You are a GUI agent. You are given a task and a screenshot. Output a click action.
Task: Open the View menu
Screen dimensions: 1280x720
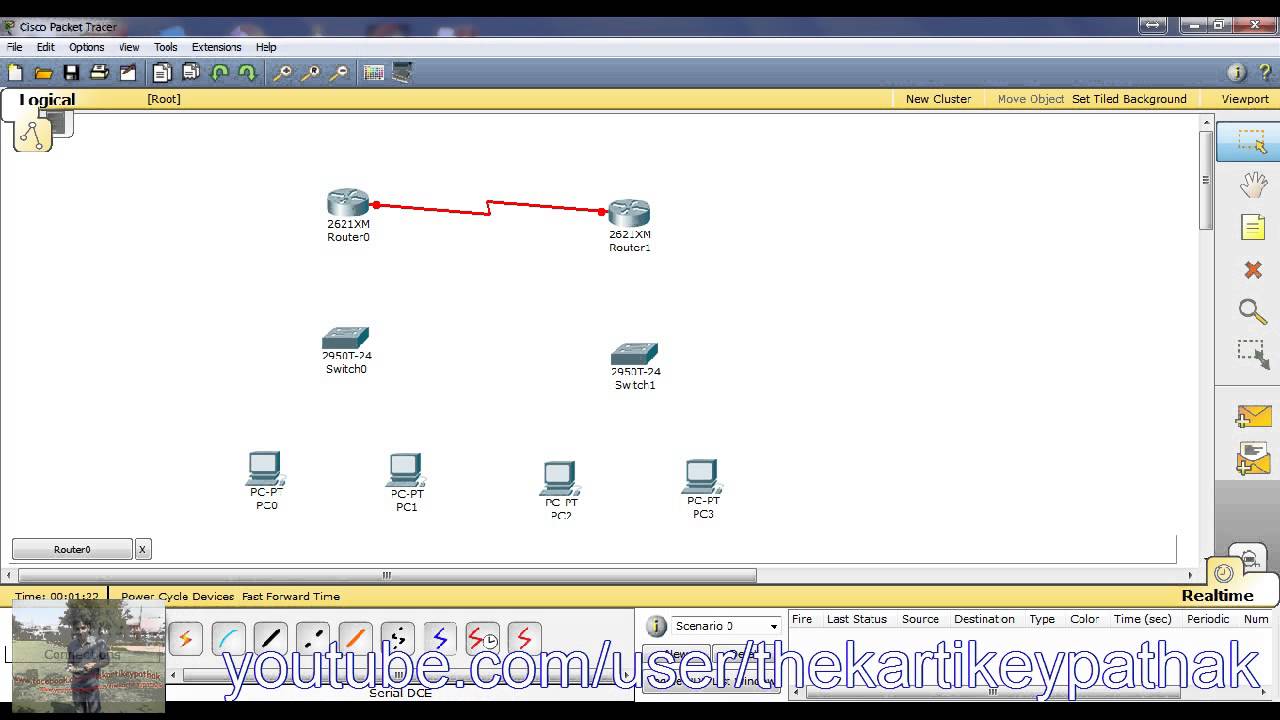[x=129, y=47]
